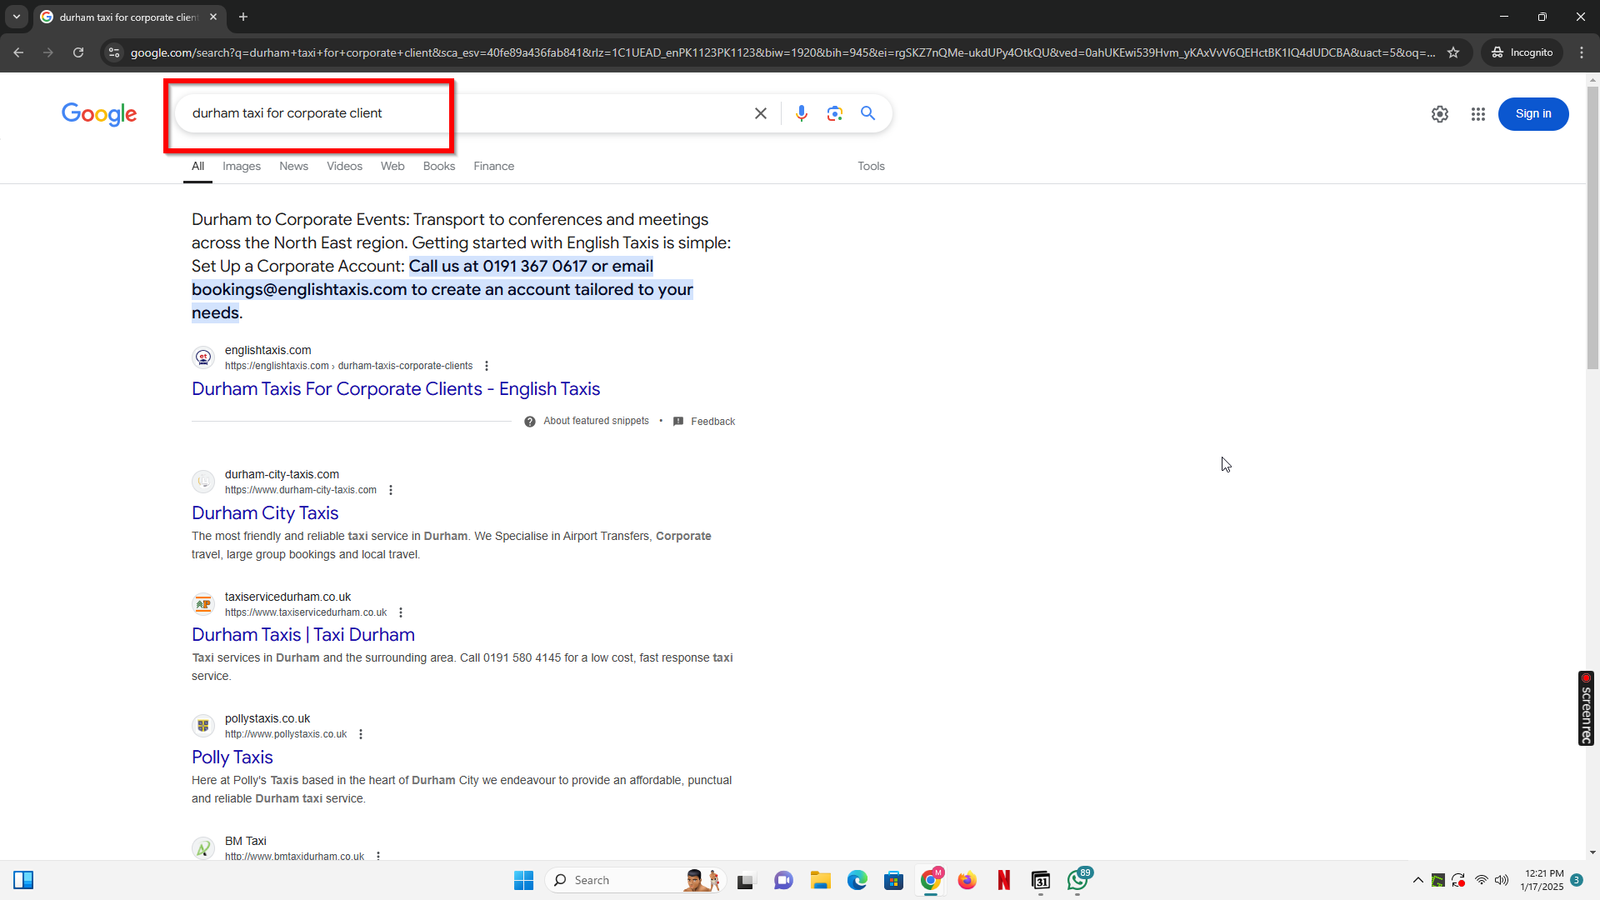Open more options for taxiservicedurham.co.uk result
This screenshot has width=1600, height=900.
400,612
